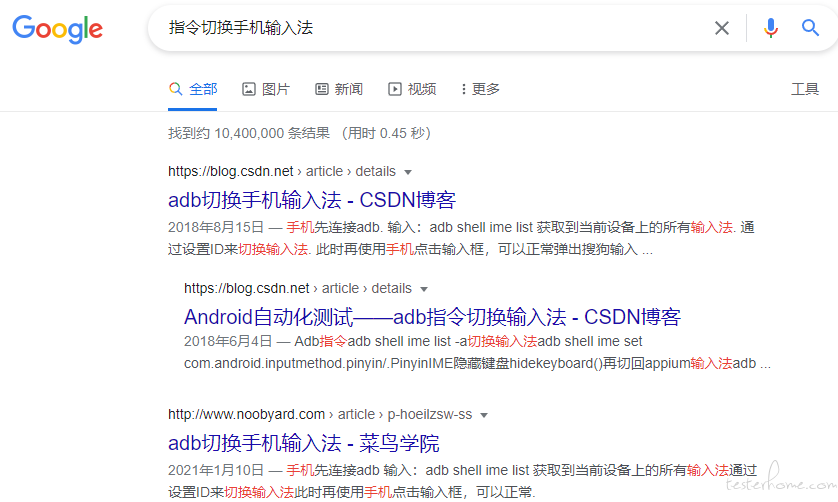This screenshot has width=838, height=502.
Task: Switch to the 新闻 tab
Action: click(x=339, y=89)
